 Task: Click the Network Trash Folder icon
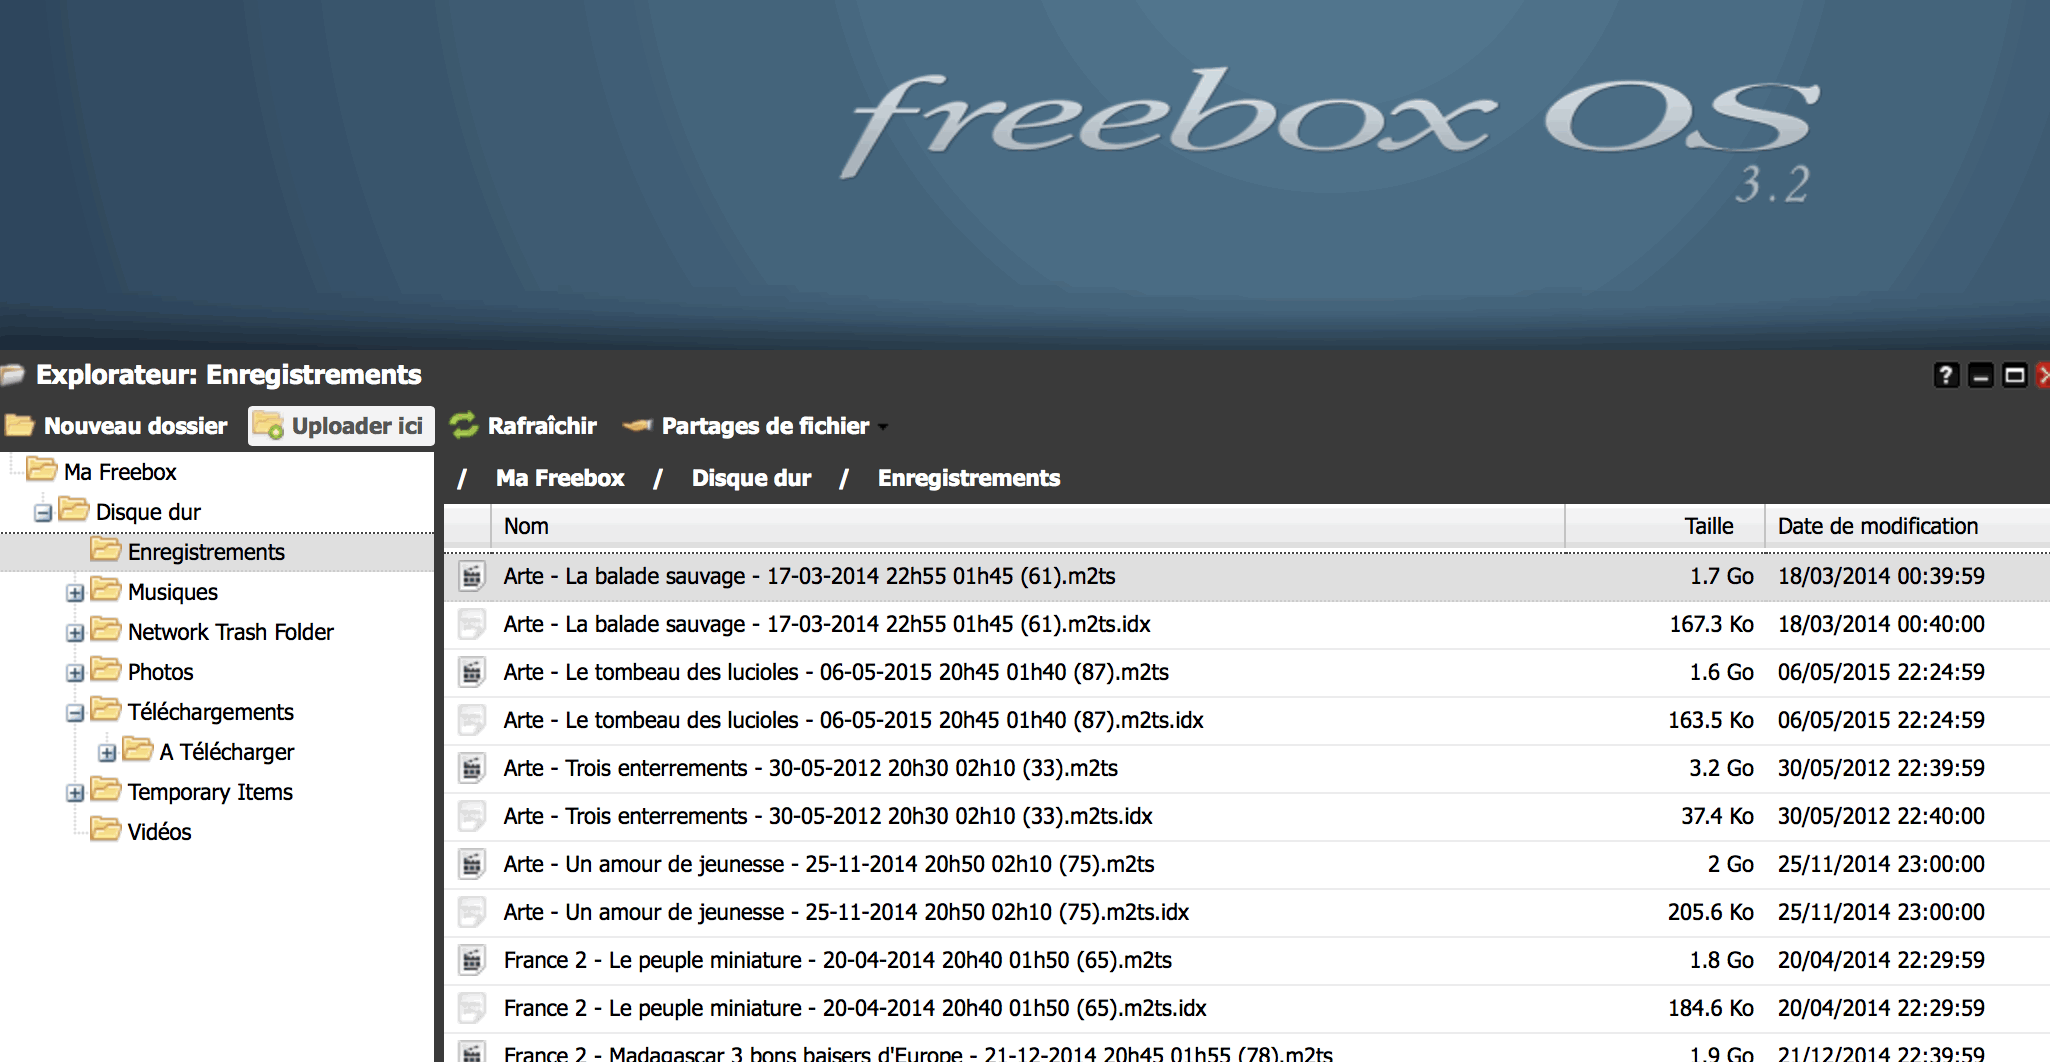point(105,629)
